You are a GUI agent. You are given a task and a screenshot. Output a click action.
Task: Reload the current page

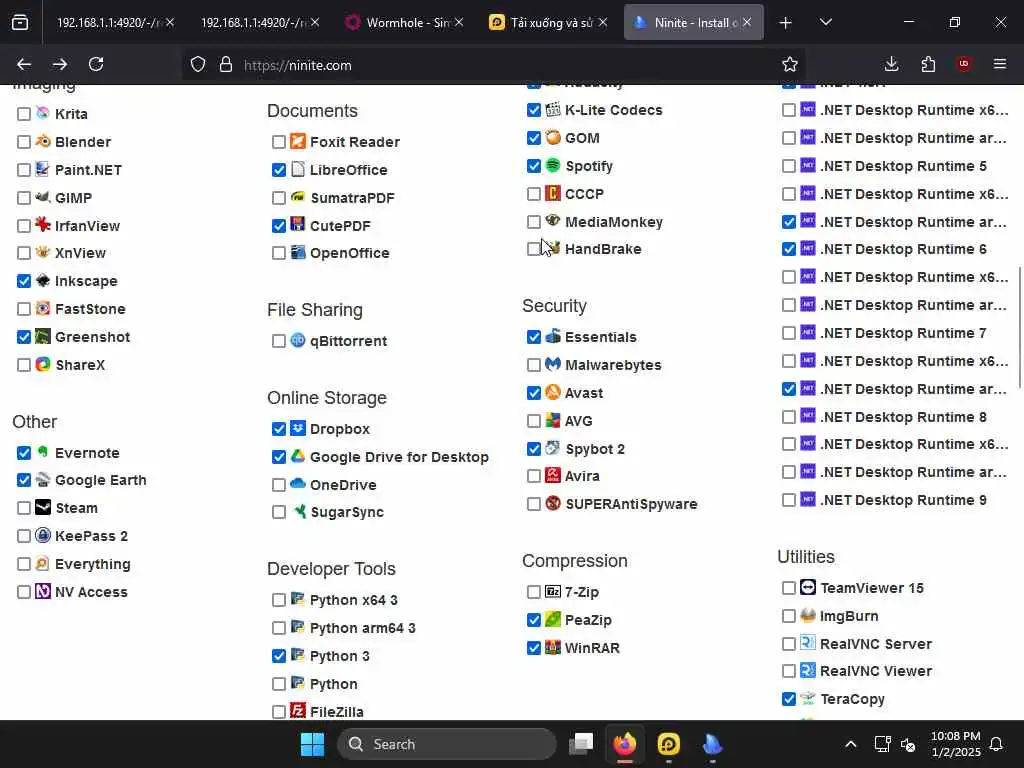96,64
